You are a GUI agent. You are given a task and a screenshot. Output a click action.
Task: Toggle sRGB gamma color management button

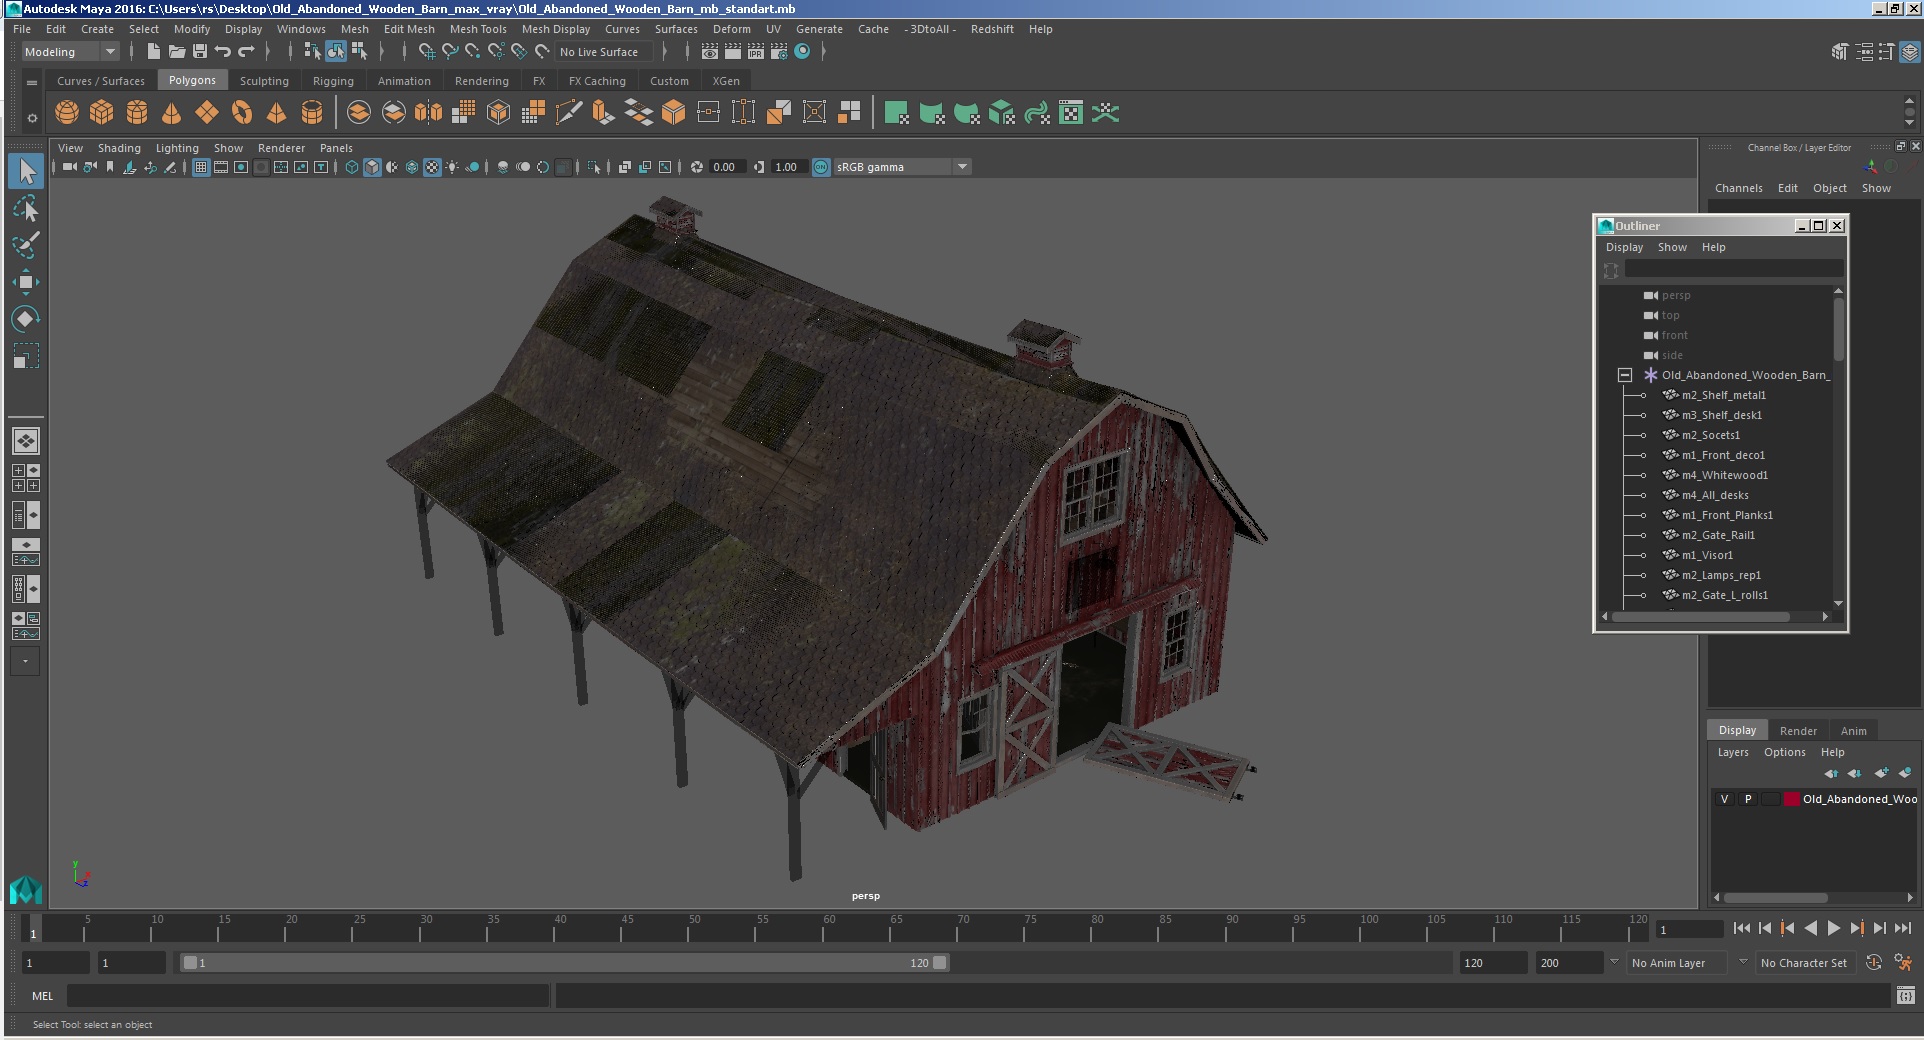coord(821,167)
